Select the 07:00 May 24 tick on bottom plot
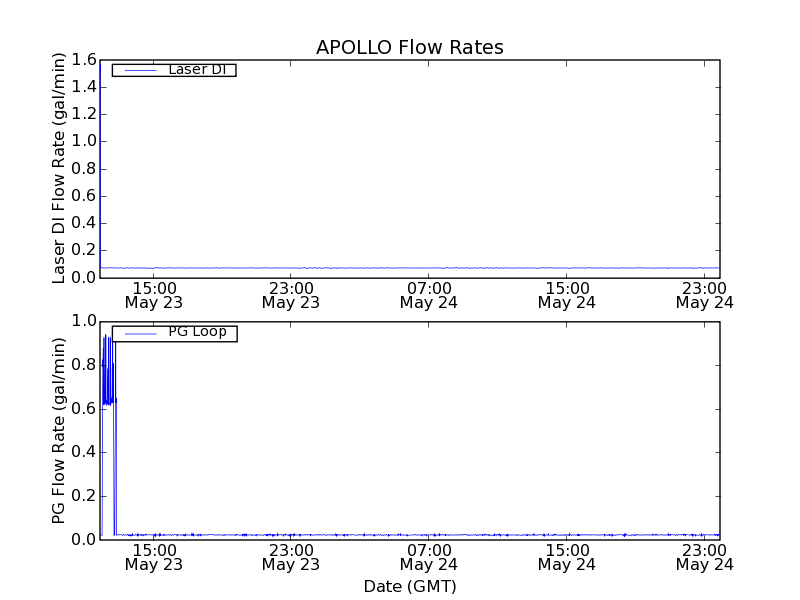This screenshot has width=800, height=600. point(428,556)
